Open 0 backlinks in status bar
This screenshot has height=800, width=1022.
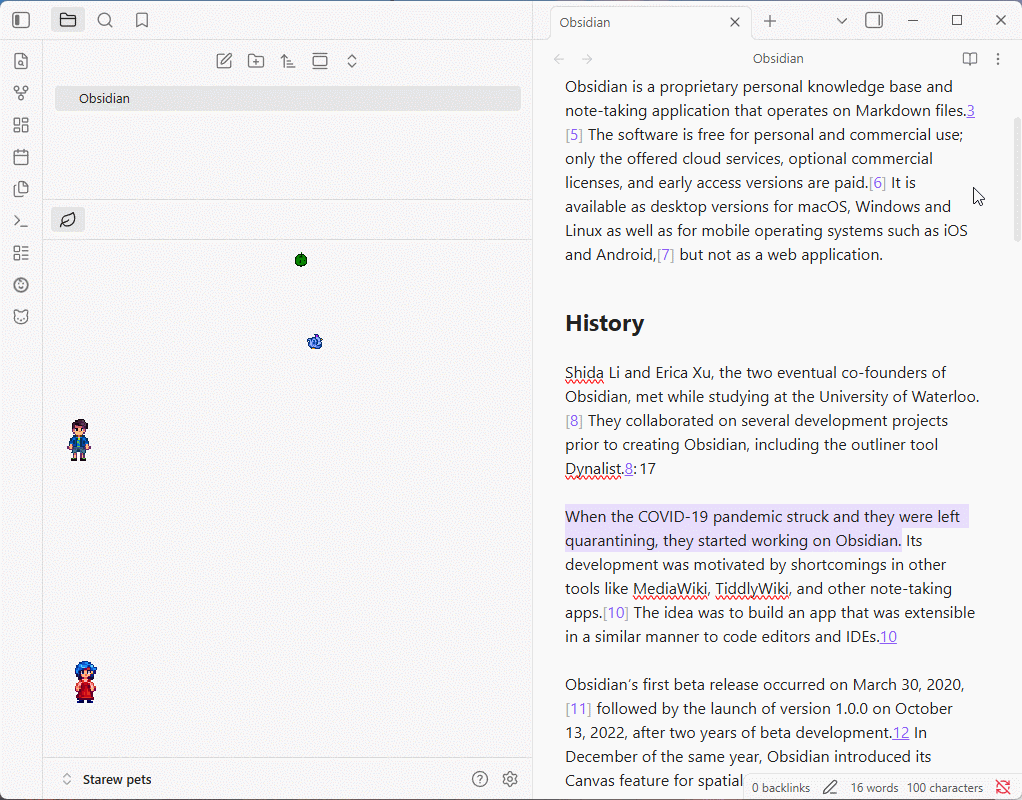click(x=781, y=788)
